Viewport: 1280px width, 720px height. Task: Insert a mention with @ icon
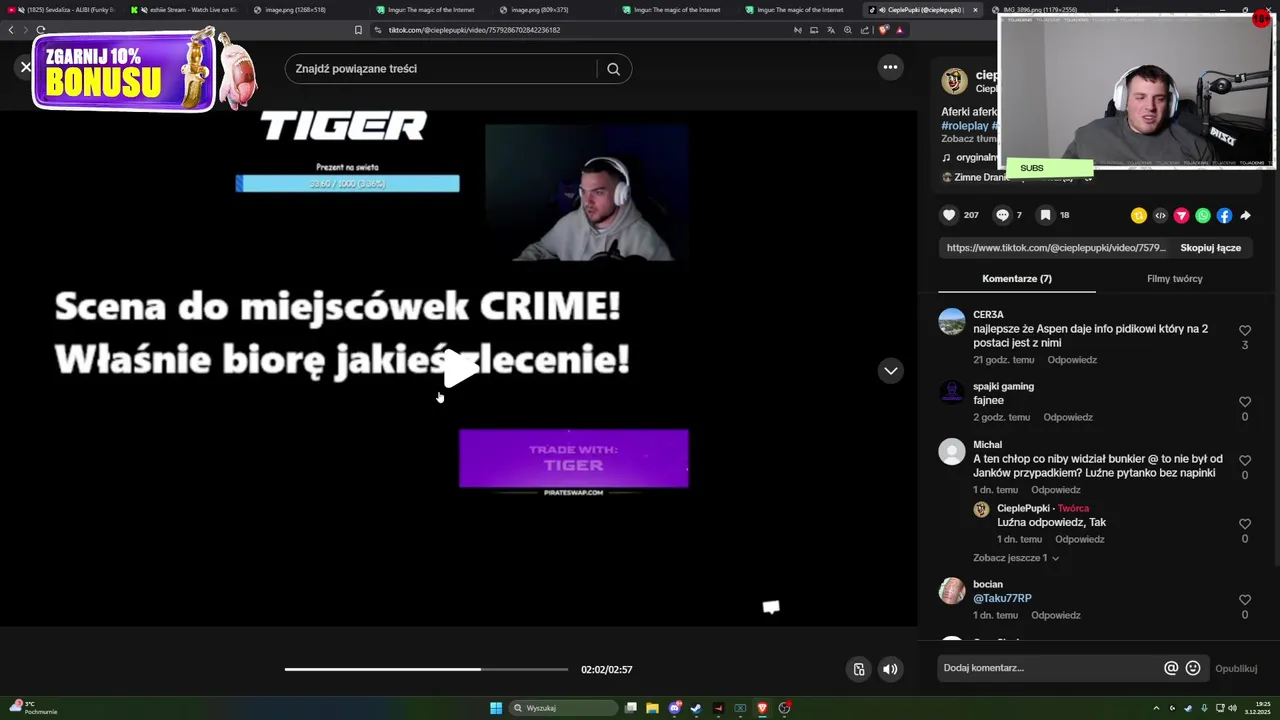pos(1171,668)
